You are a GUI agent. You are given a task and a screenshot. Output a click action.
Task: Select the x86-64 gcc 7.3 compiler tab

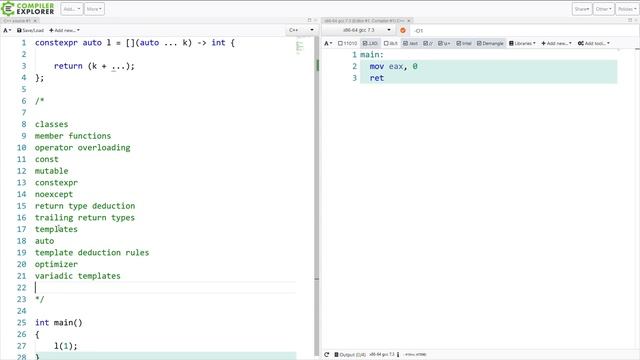364,20
